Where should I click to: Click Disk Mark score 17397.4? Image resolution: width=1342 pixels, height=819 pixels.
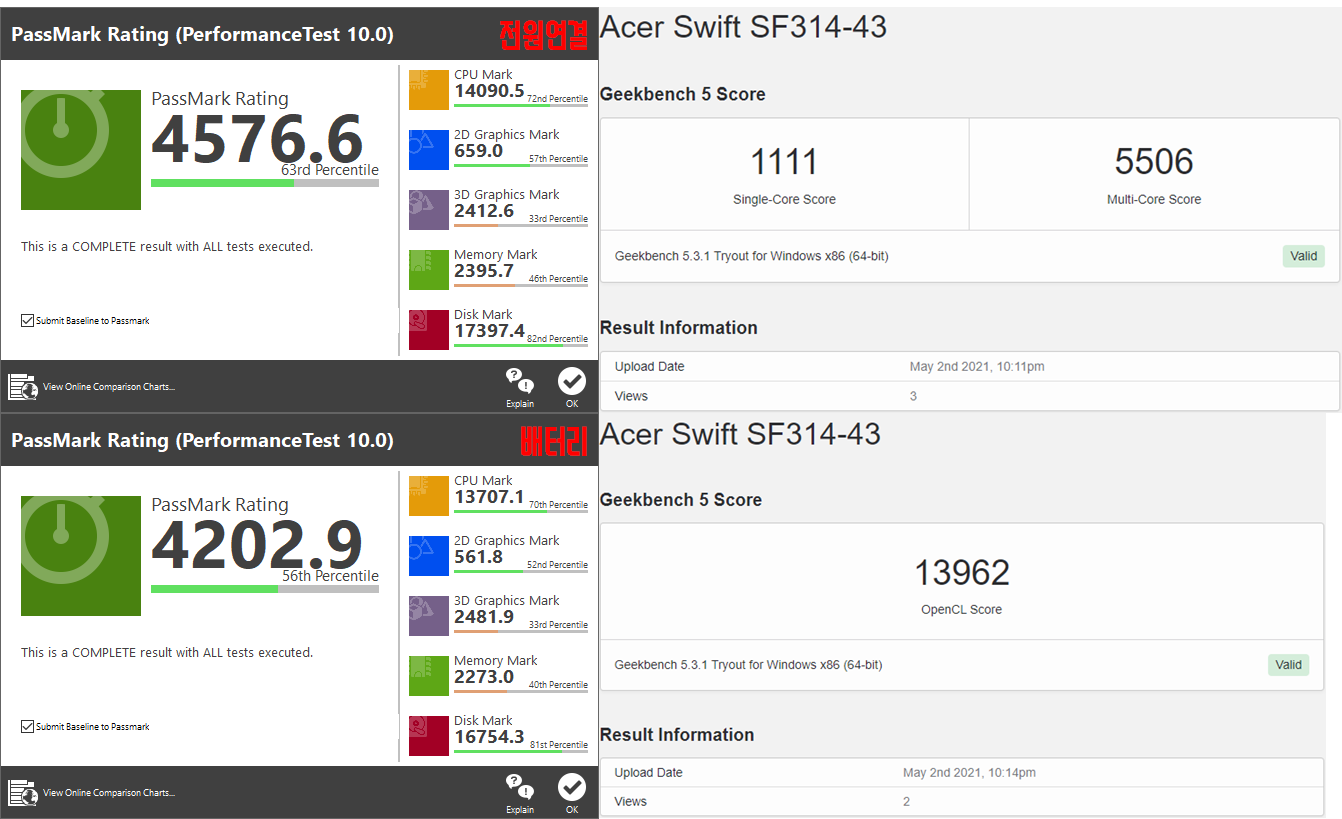pyautogui.click(x=489, y=331)
